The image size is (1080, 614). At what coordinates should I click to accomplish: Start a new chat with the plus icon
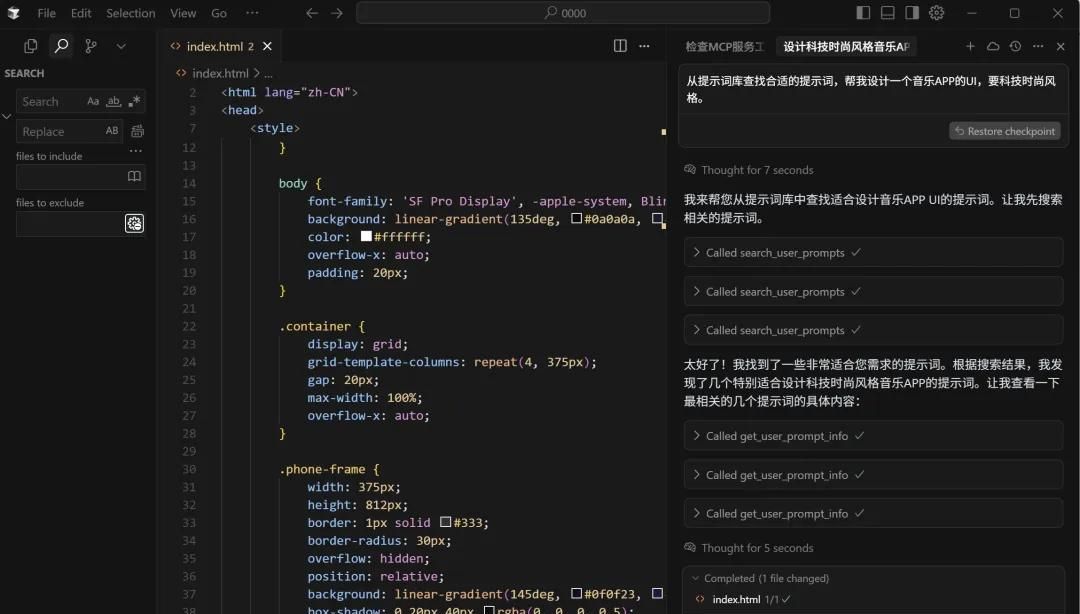pyautogui.click(x=970, y=46)
